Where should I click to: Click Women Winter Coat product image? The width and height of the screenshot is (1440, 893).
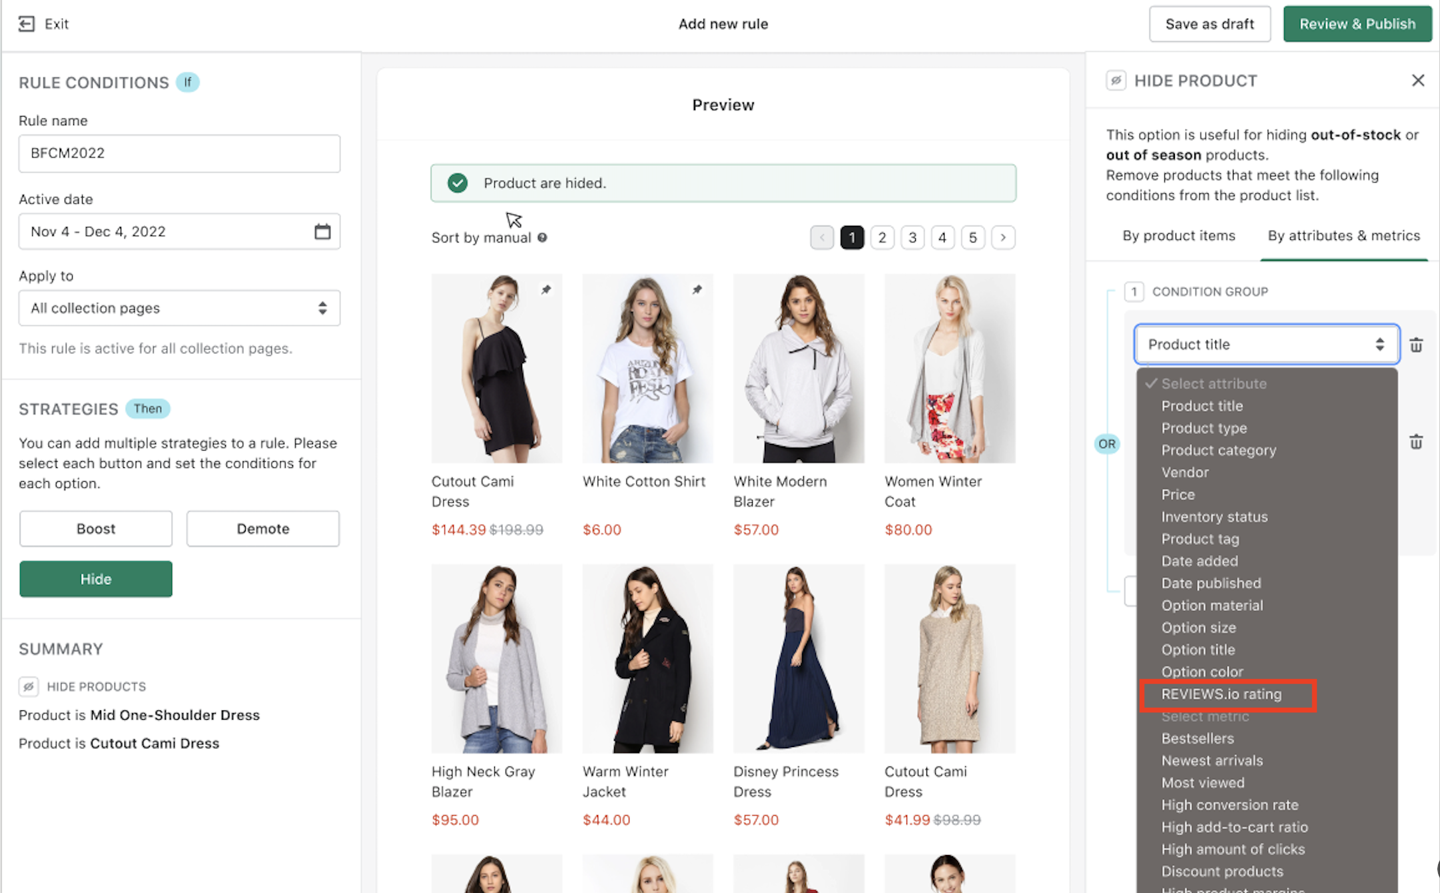click(950, 368)
